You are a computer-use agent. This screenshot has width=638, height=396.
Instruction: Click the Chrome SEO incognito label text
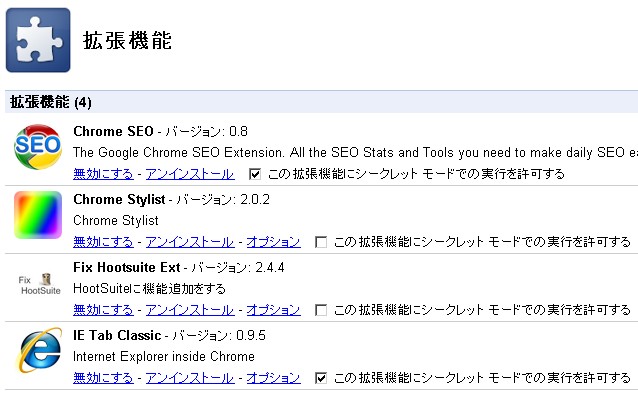[416, 174]
